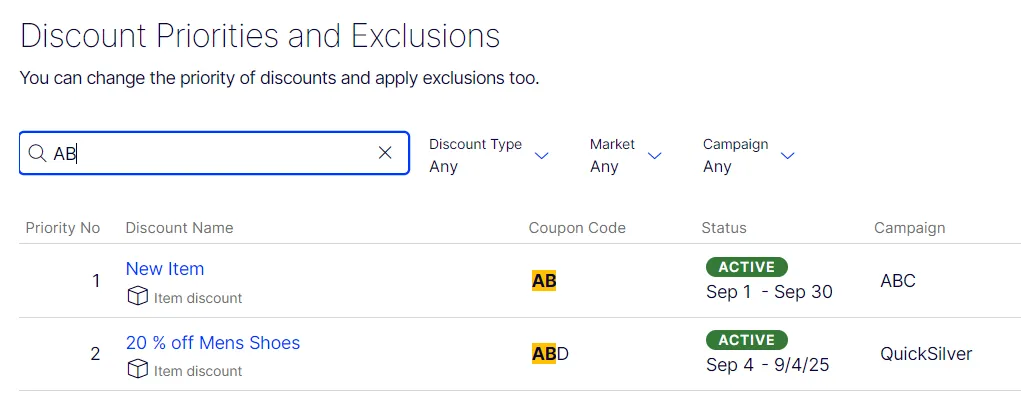
Task: Open the Market filter dropdown
Action: [625, 155]
